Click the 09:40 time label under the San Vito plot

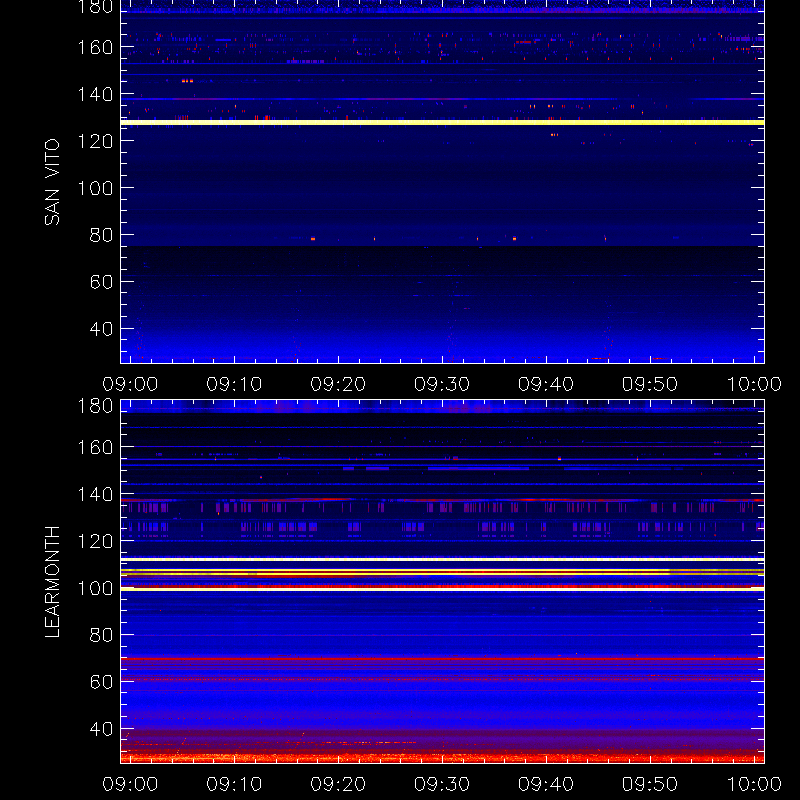546,384
